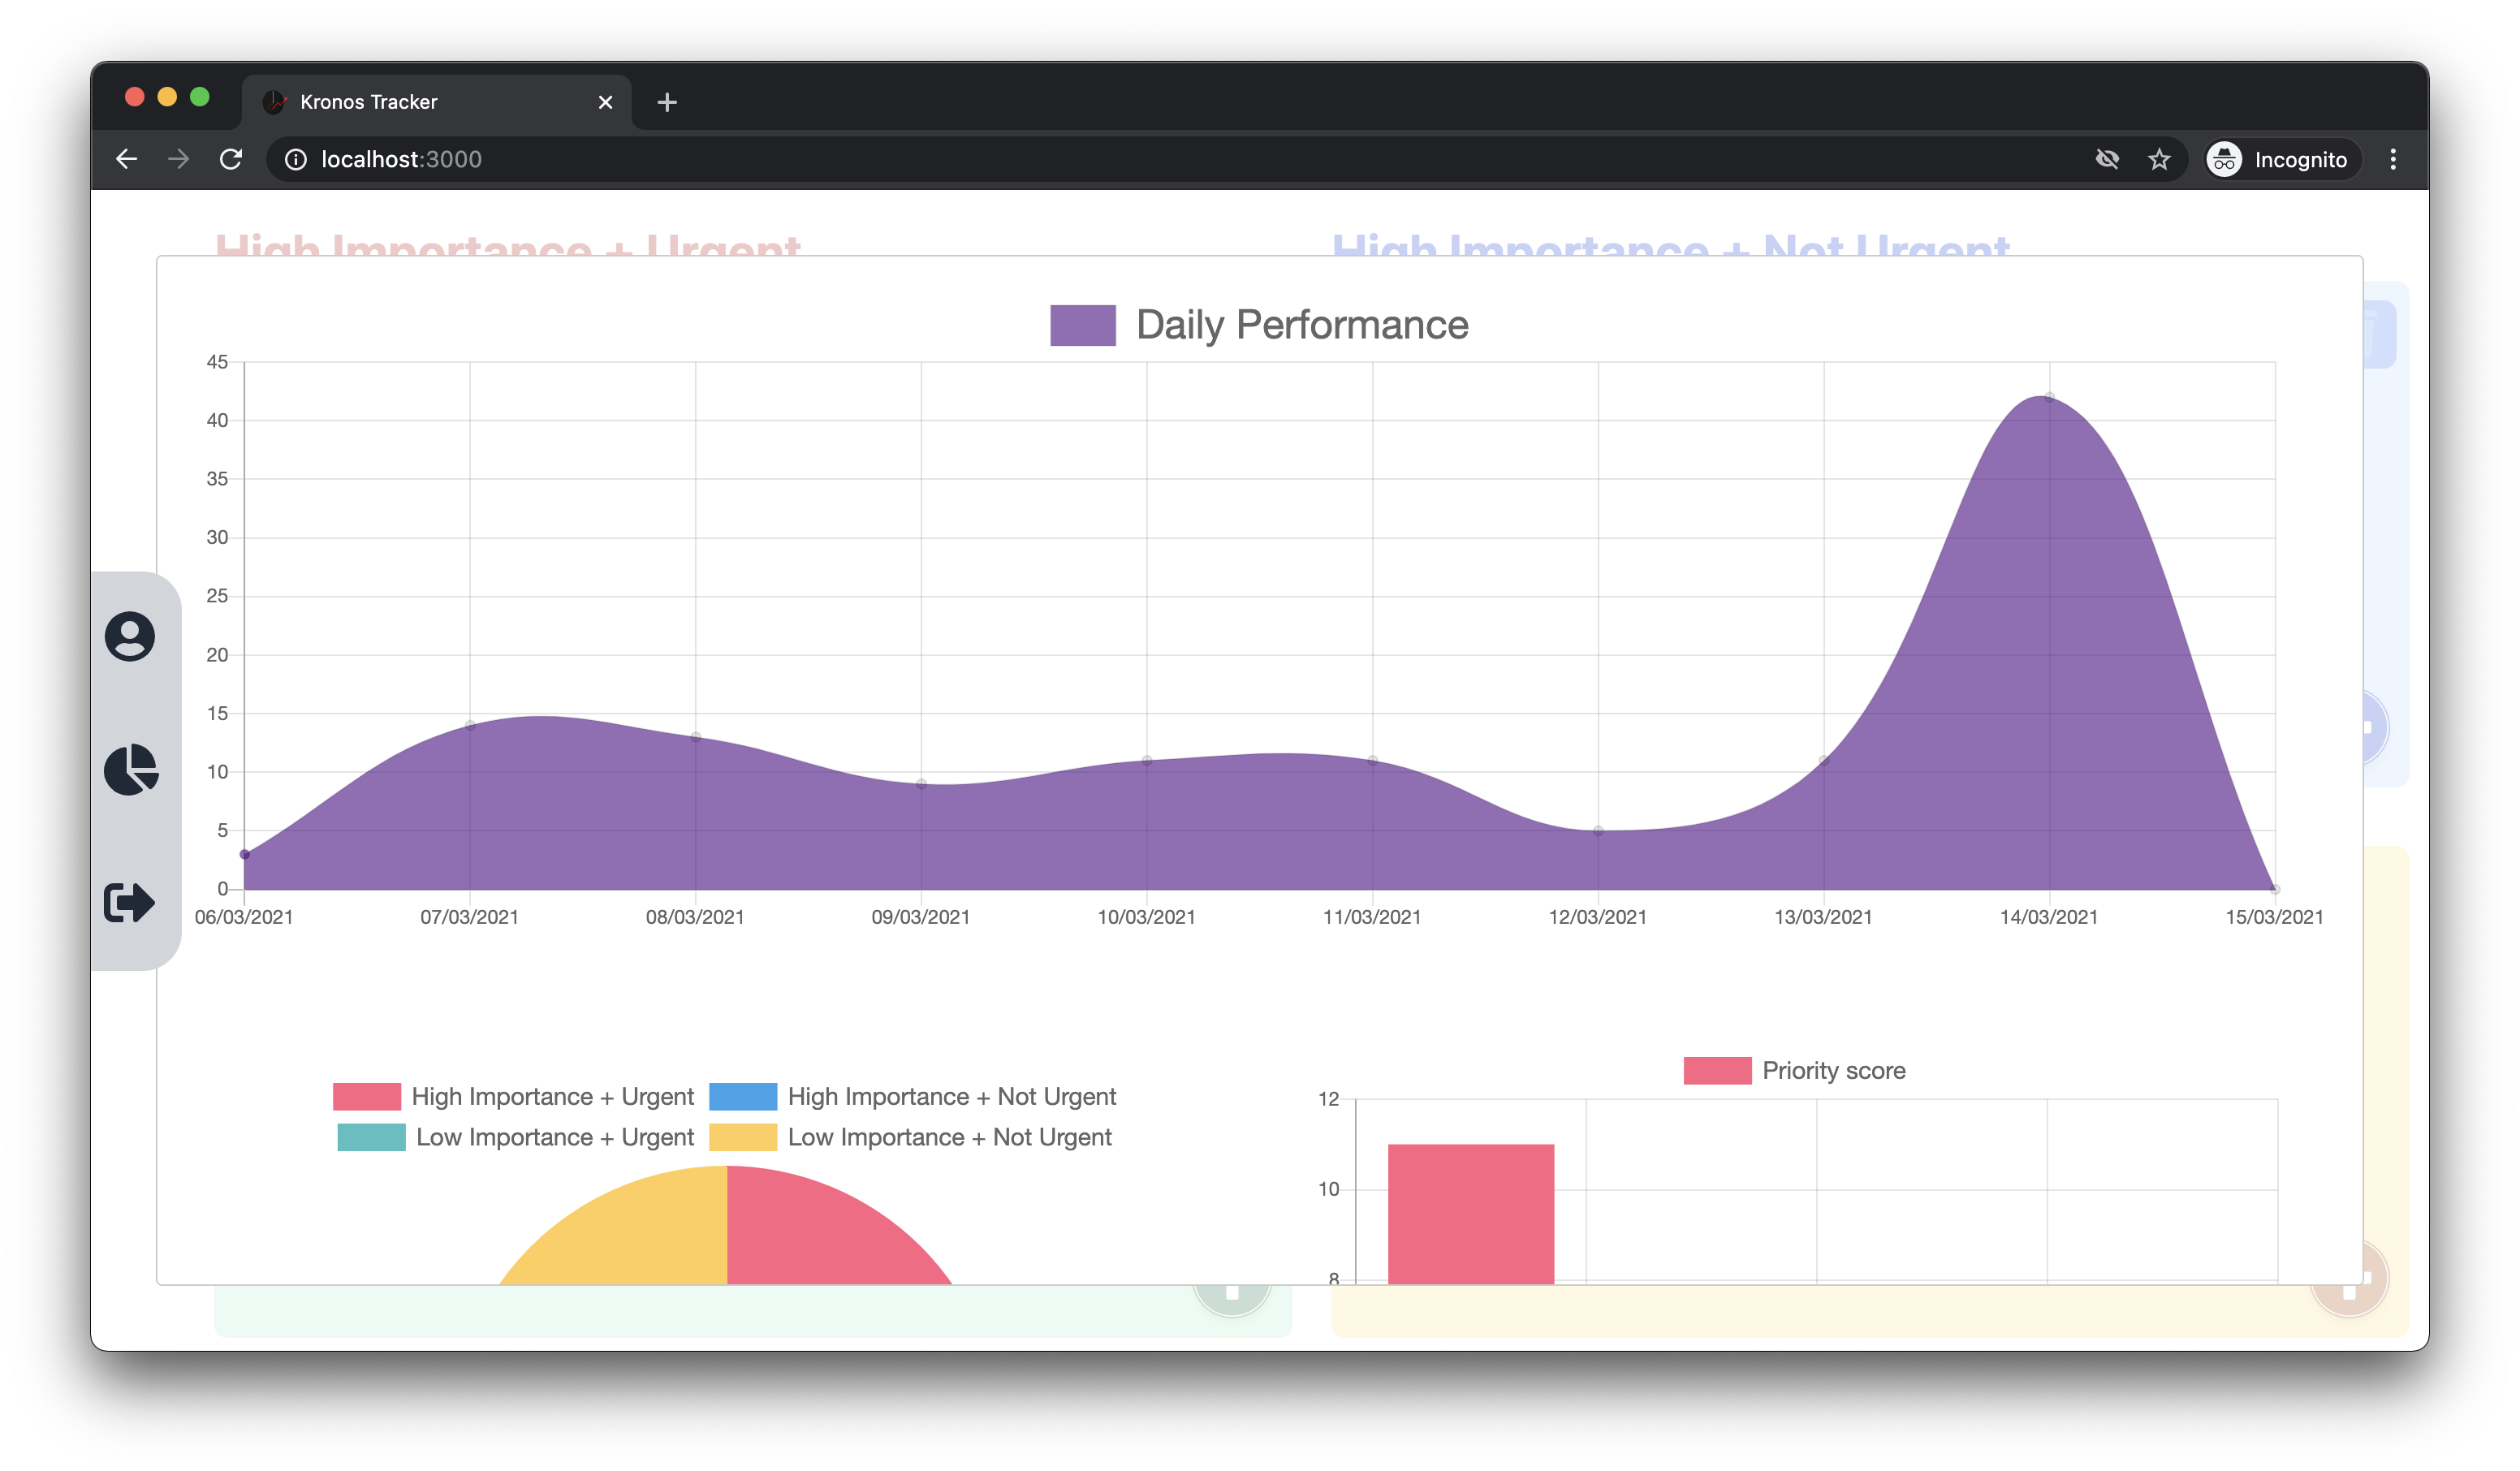Open the browser three-dot menu
Image resolution: width=2520 pixels, height=1471 pixels.
2393,159
